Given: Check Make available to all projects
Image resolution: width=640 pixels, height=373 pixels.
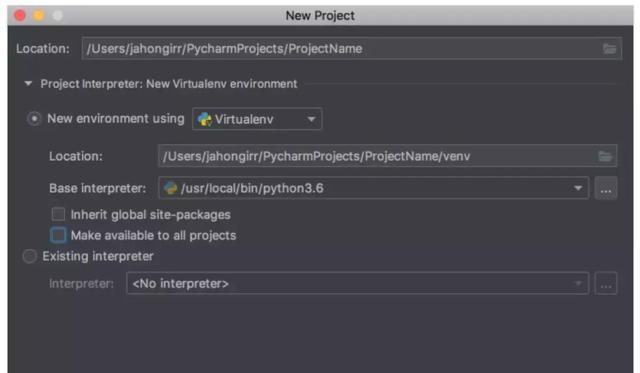Looking at the screenshot, I should point(58,235).
